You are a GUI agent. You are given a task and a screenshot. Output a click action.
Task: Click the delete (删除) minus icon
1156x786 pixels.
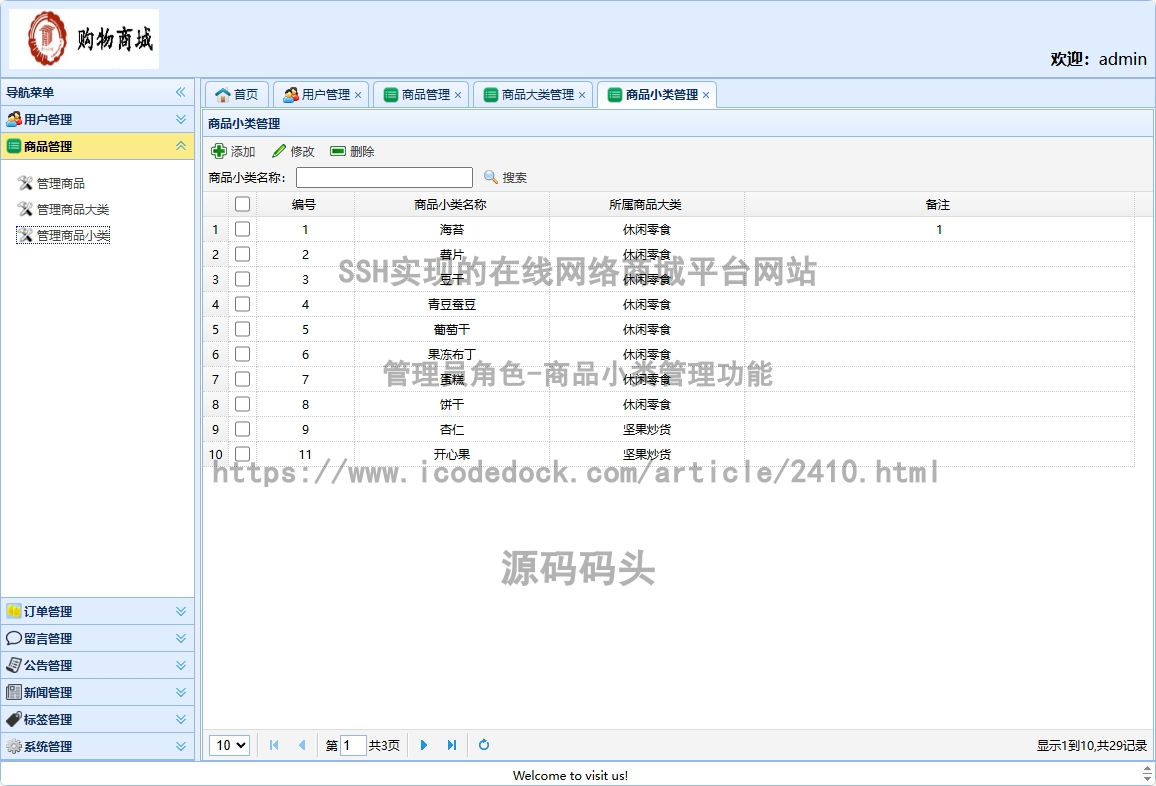point(338,151)
